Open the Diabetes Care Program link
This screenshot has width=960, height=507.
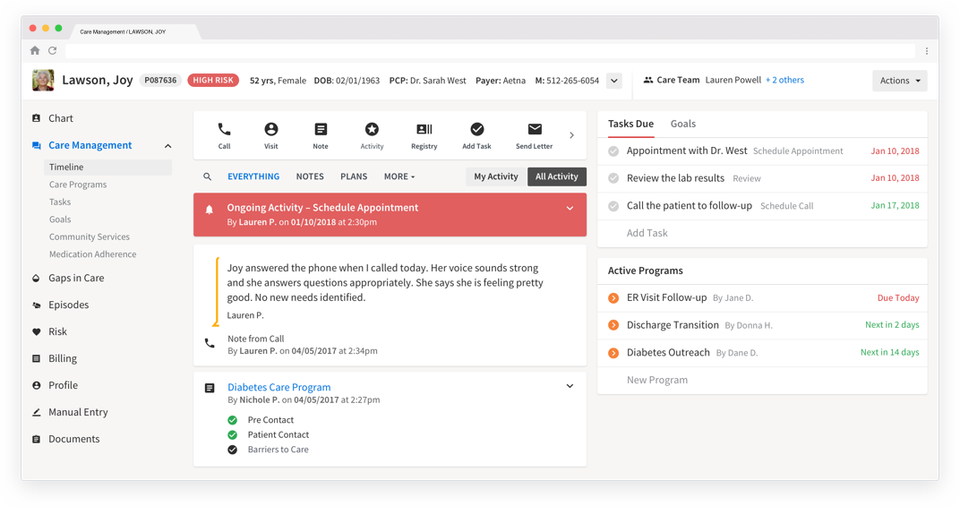(x=279, y=387)
